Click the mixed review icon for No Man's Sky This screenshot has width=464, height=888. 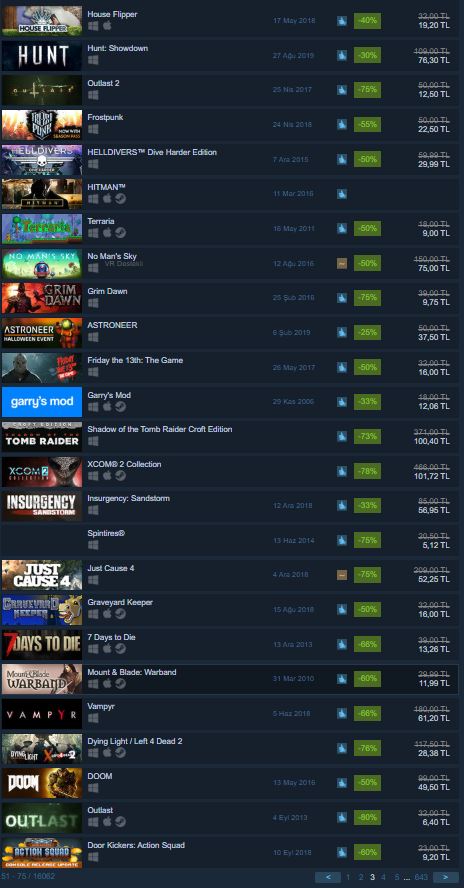pos(342,263)
